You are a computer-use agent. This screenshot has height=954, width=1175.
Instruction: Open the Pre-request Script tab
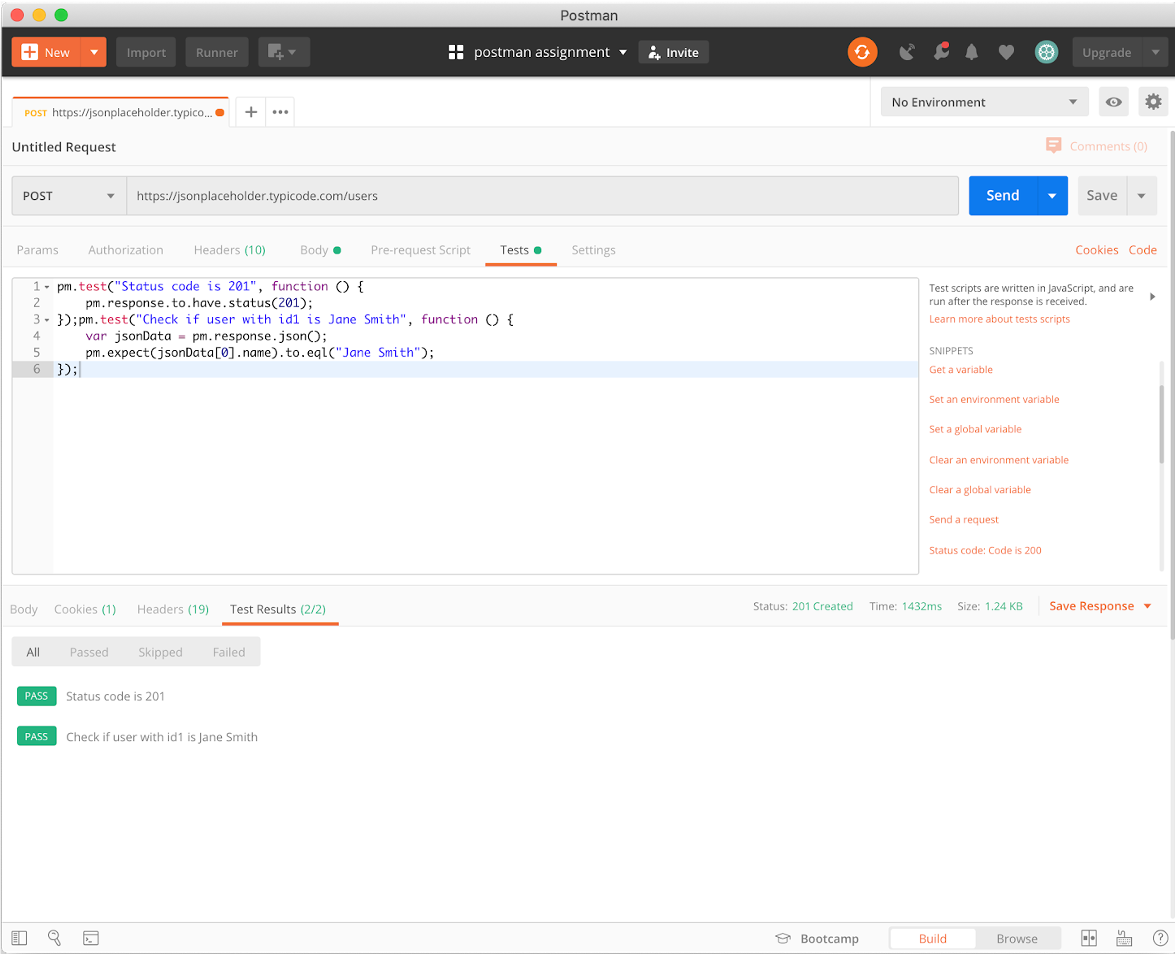click(420, 250)
